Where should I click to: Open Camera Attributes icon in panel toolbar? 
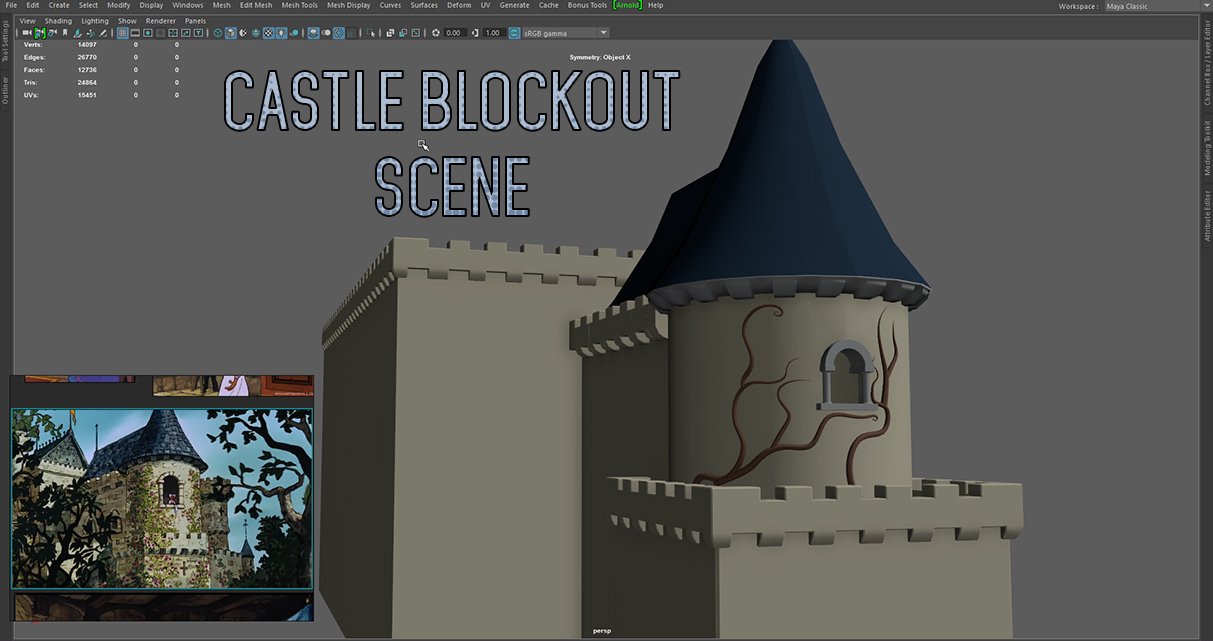[52, 33]
